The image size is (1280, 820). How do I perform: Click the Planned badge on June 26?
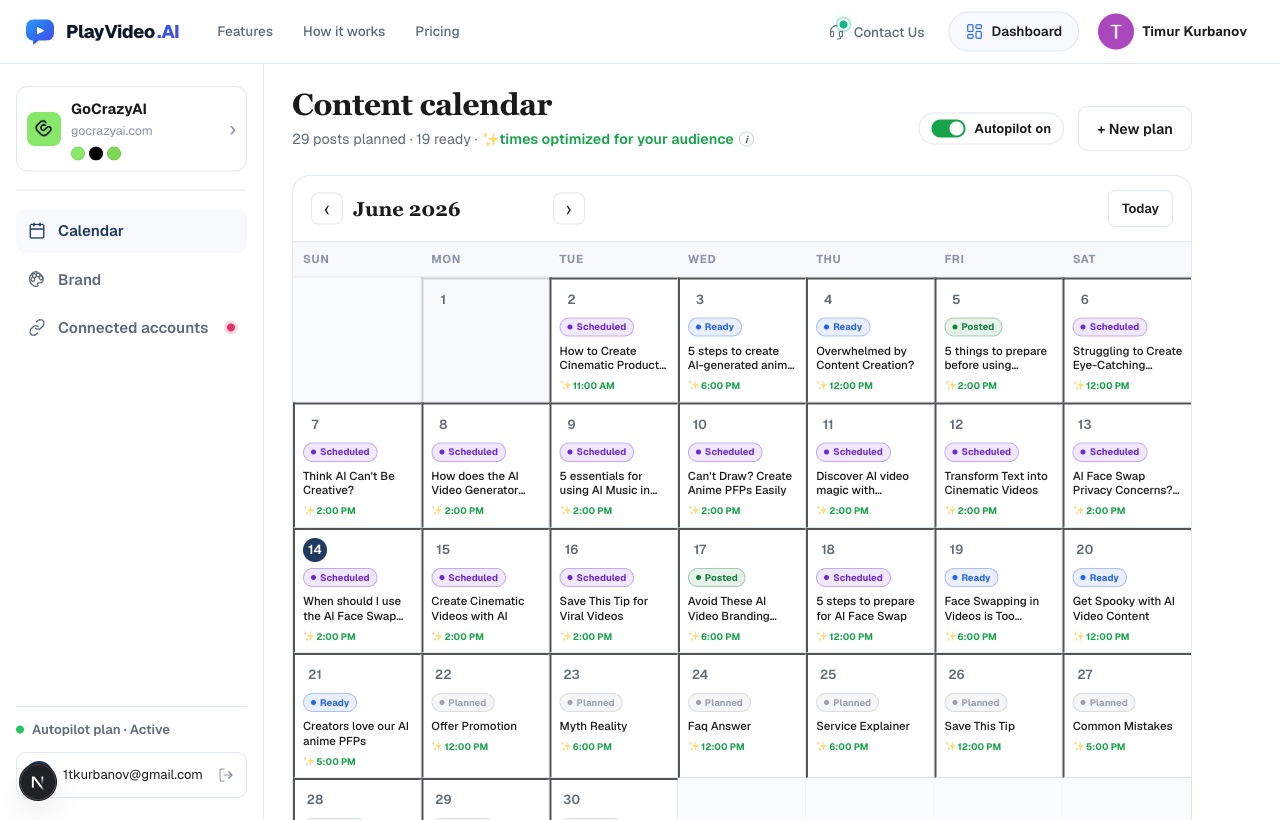[x=975, y=703]
